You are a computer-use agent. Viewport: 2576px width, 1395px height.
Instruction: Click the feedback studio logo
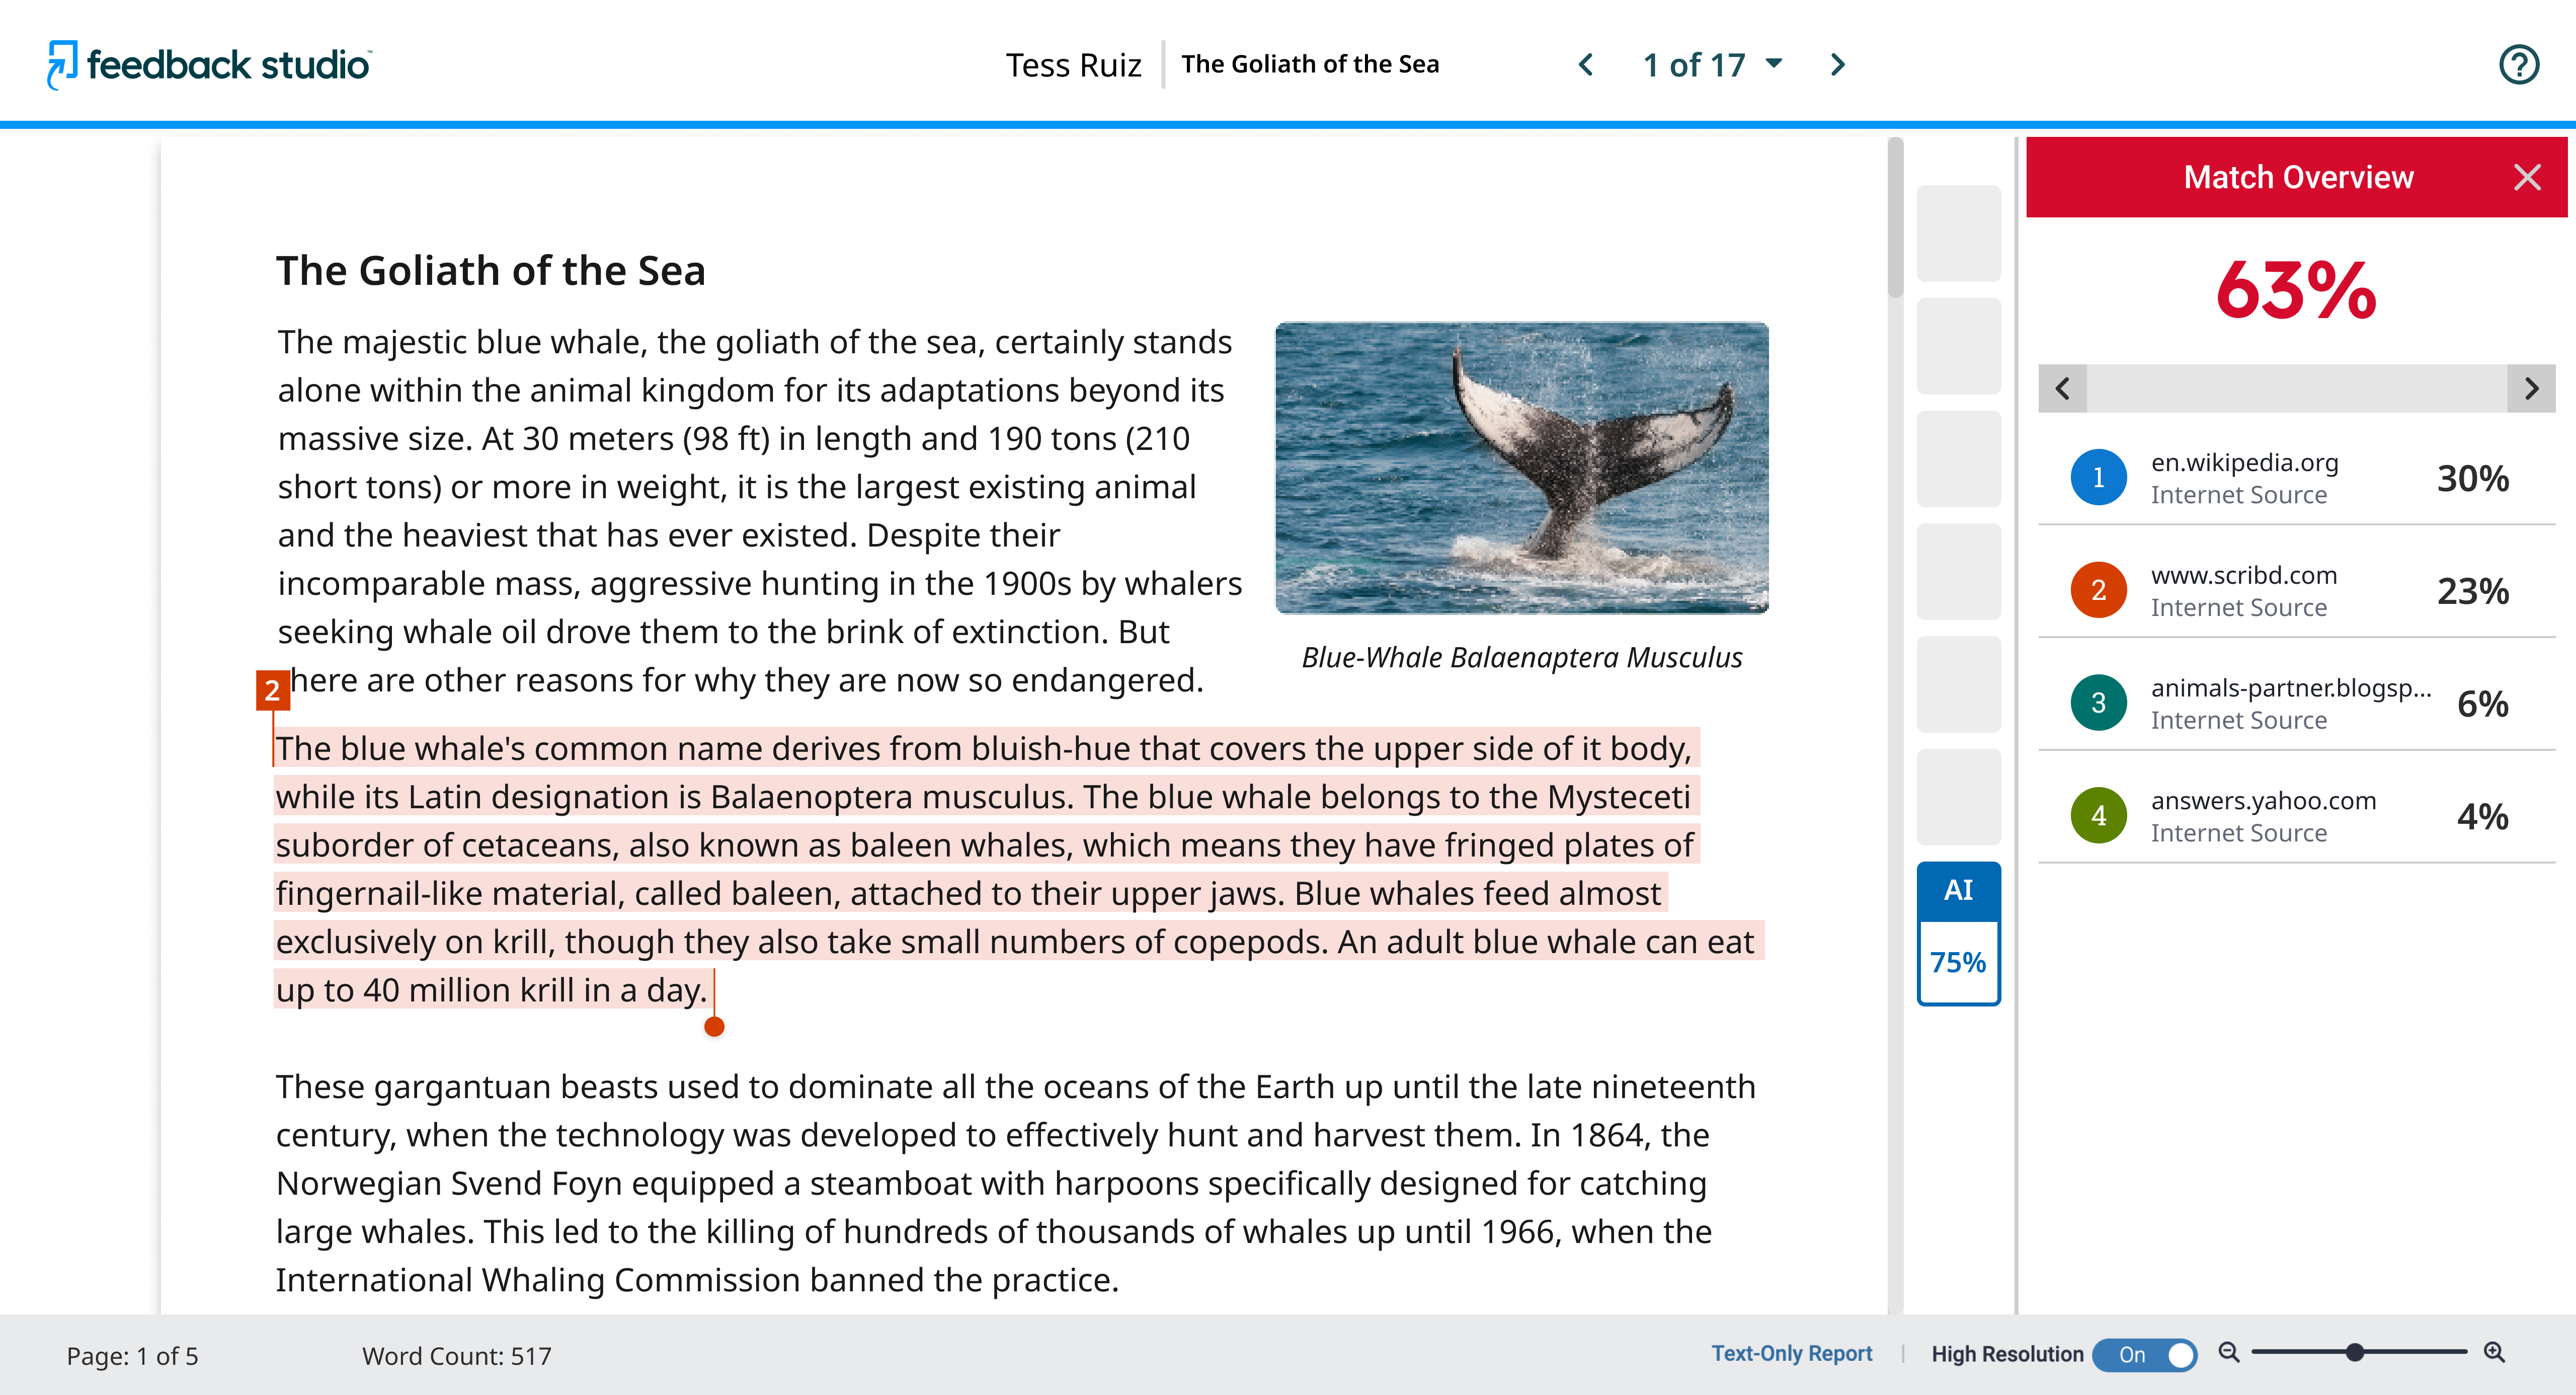(209, 65)
